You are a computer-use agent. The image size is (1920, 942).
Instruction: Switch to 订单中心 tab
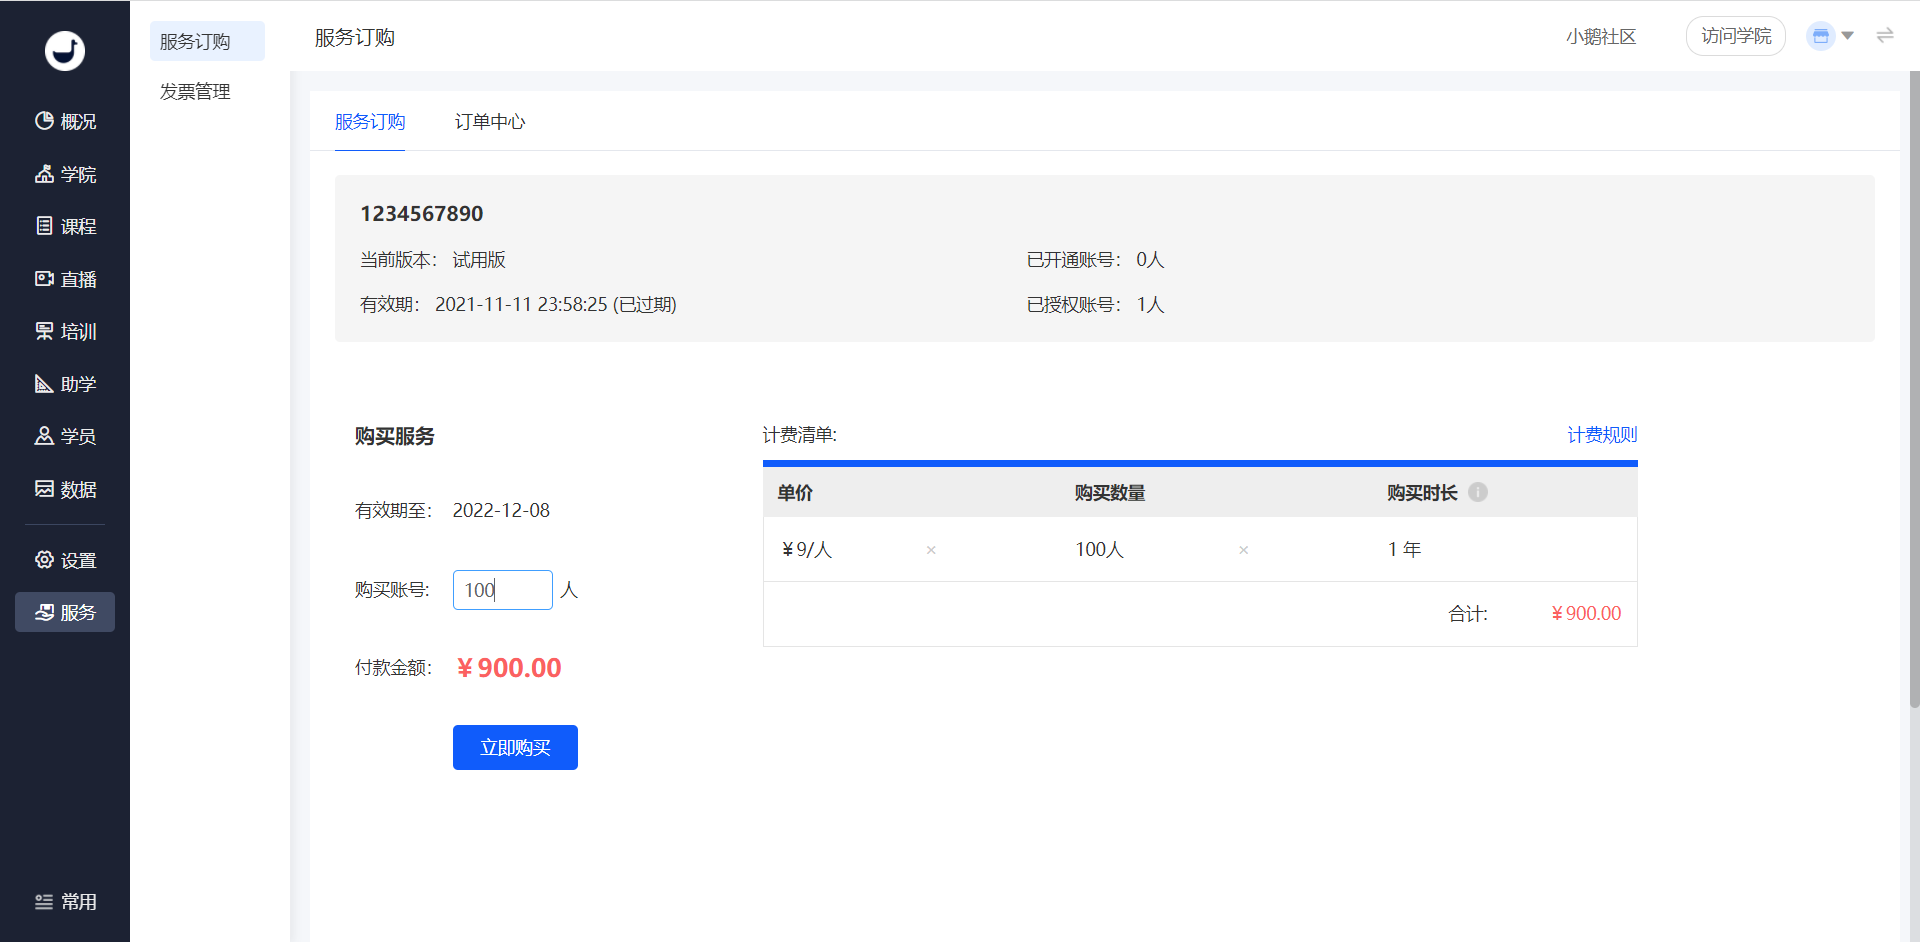[490, 122]
